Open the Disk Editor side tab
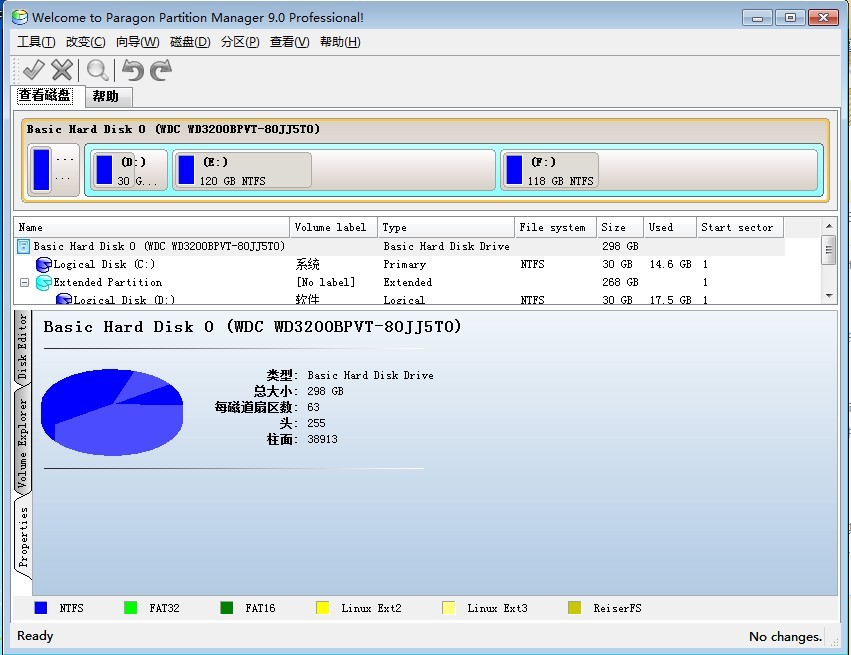The width and height of the screenshot is (851, 655). coord(22,347)
